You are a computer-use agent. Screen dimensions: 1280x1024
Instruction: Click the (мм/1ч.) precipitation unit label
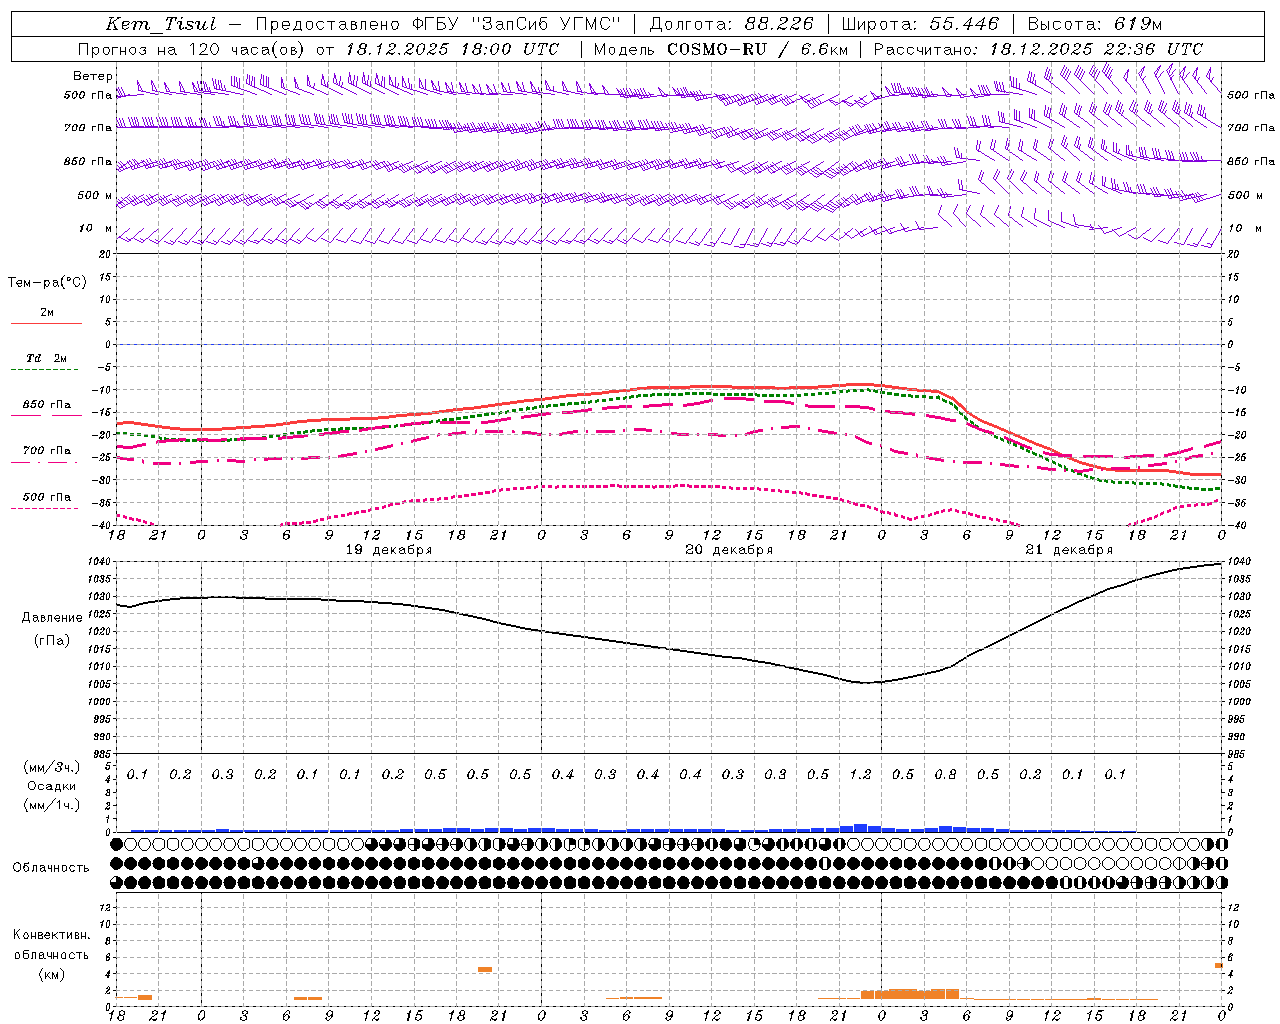coord(52,805)
